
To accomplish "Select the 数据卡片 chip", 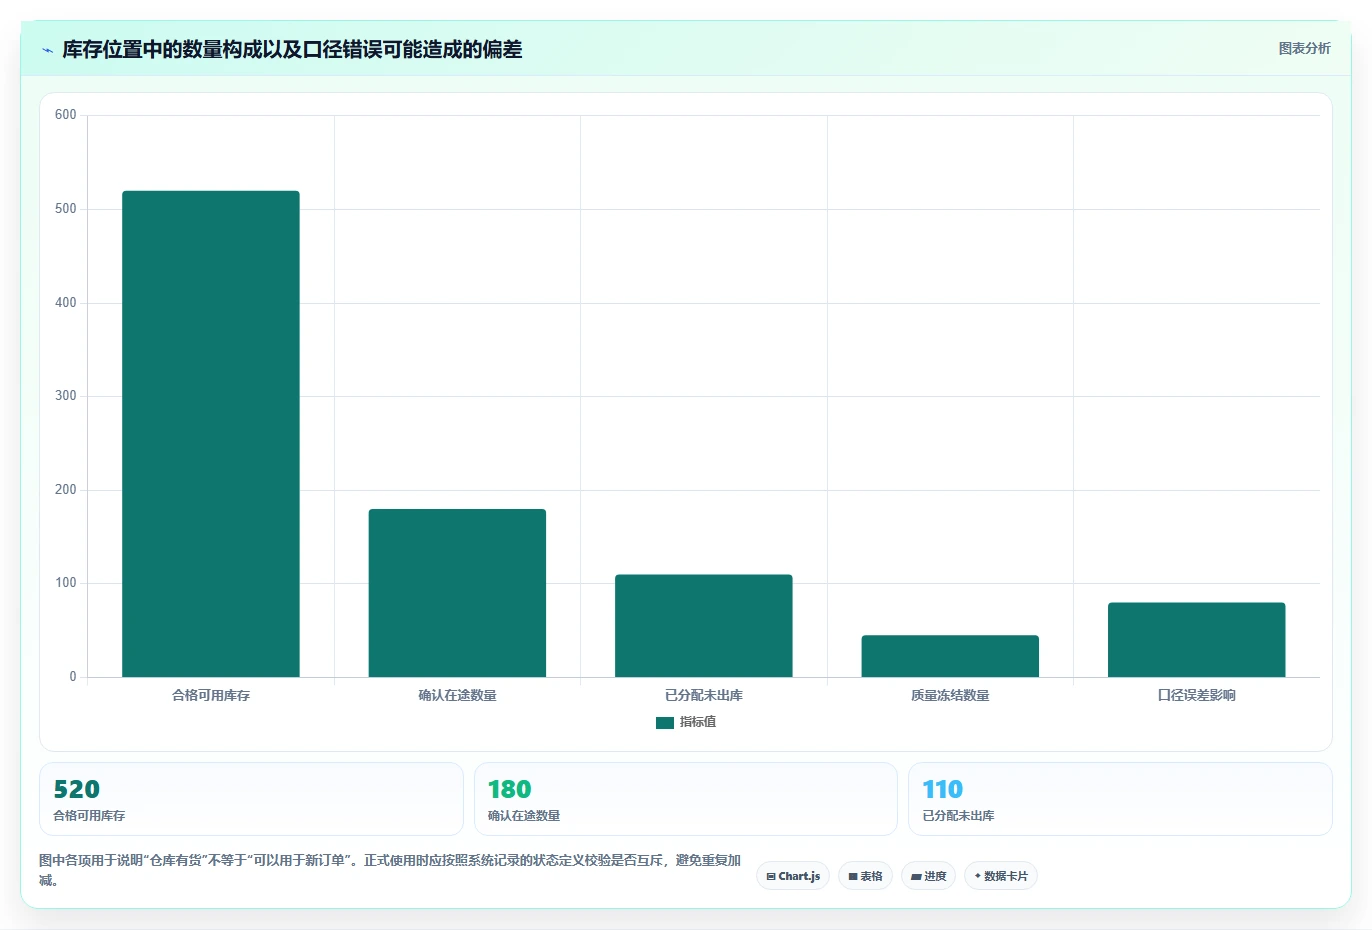I will [1001, 876].
